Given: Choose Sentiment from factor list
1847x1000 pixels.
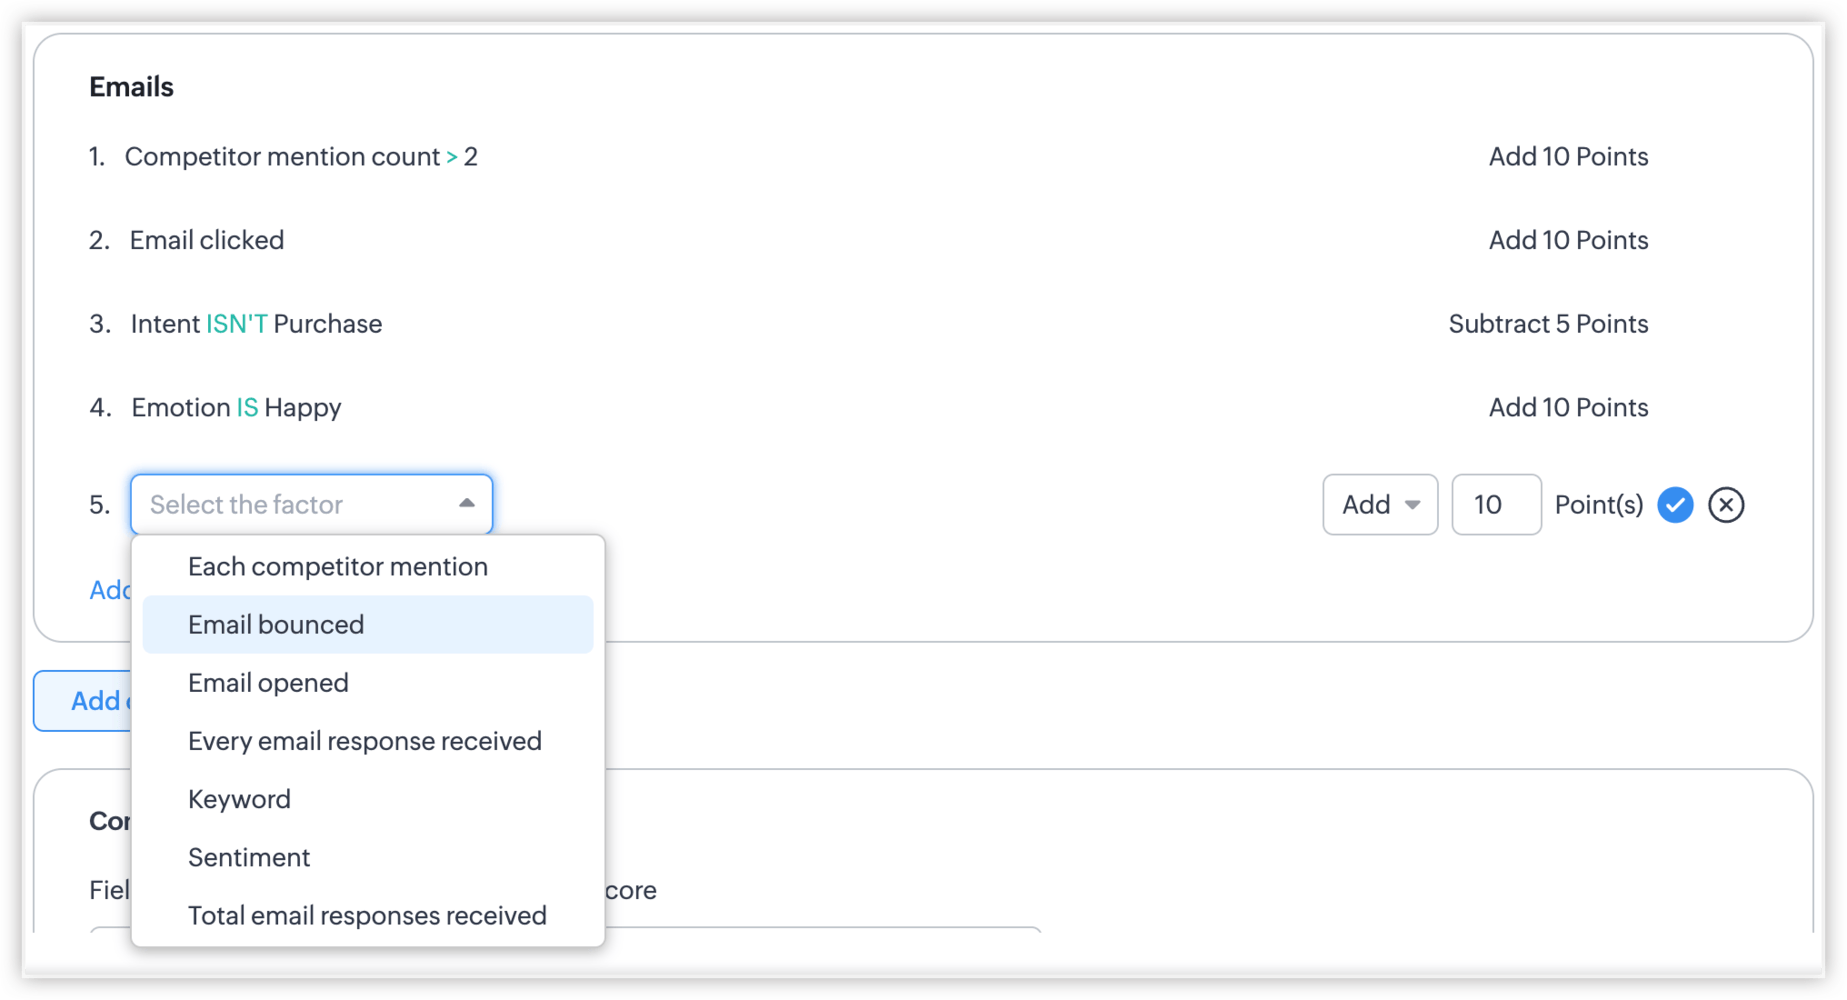Looking at the screenshot, I should pos(249,857).
